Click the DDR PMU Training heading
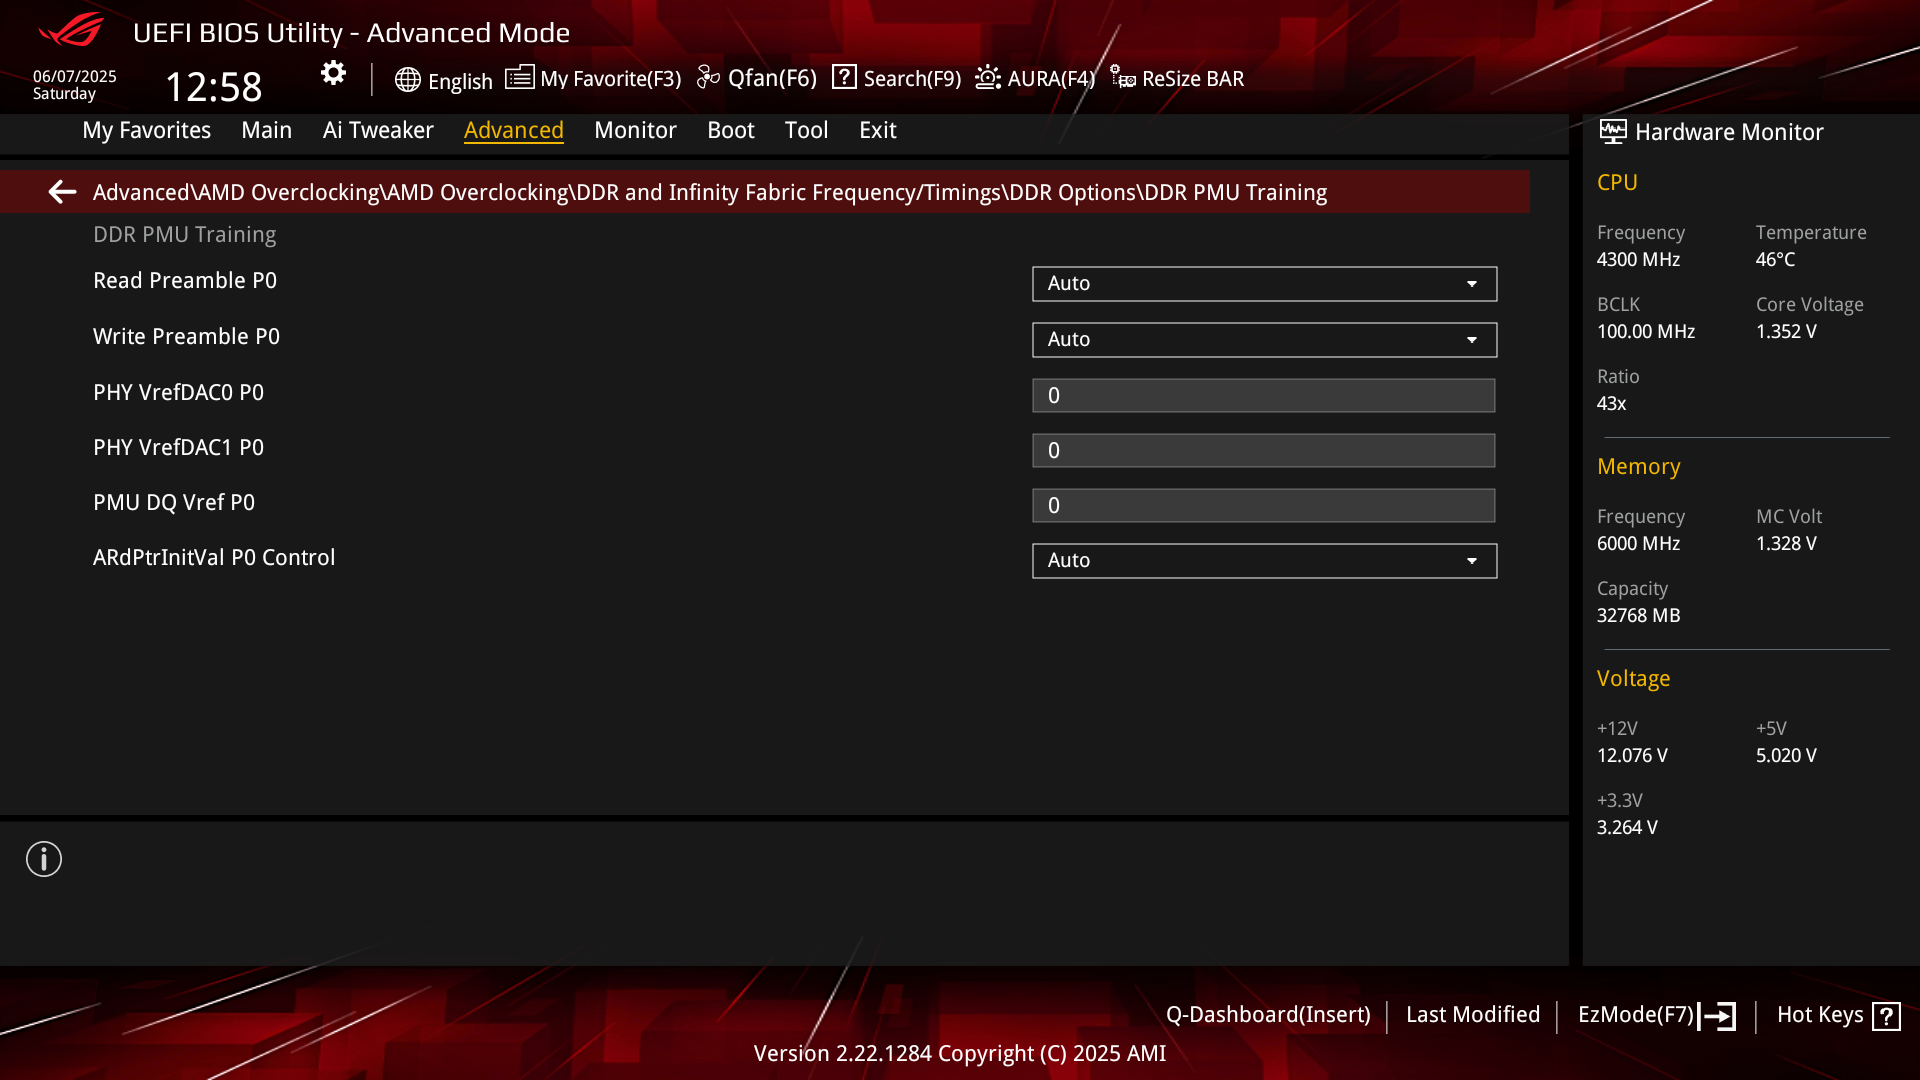 click(x=184, y=234)
